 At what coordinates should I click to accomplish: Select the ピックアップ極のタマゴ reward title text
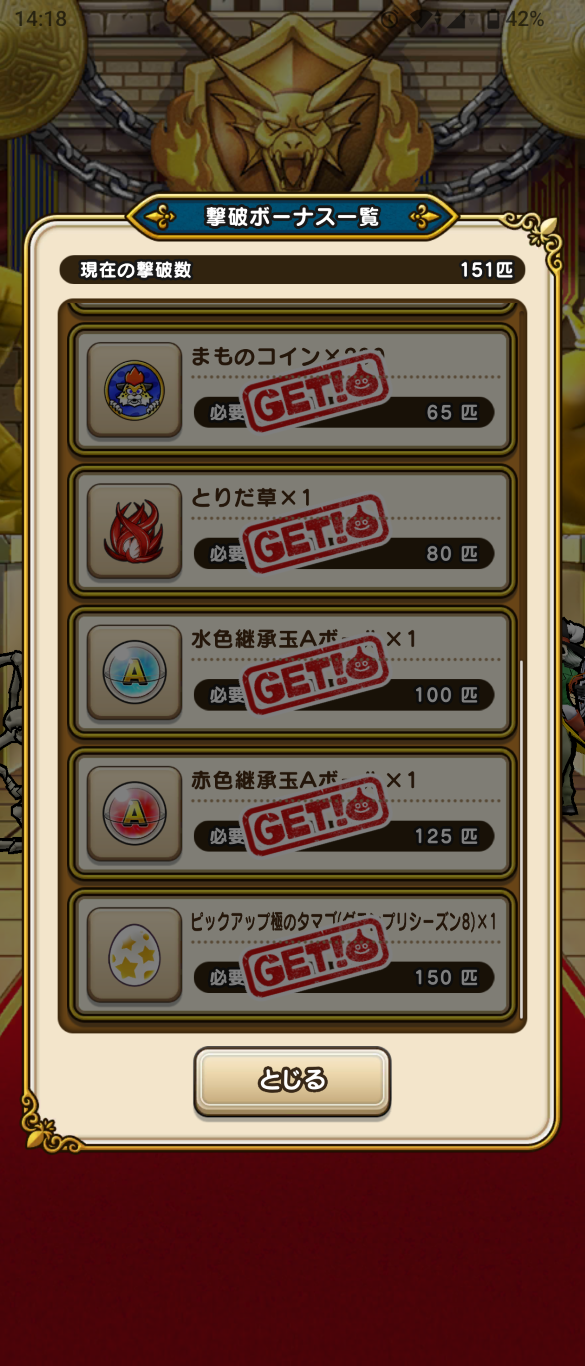343,920
